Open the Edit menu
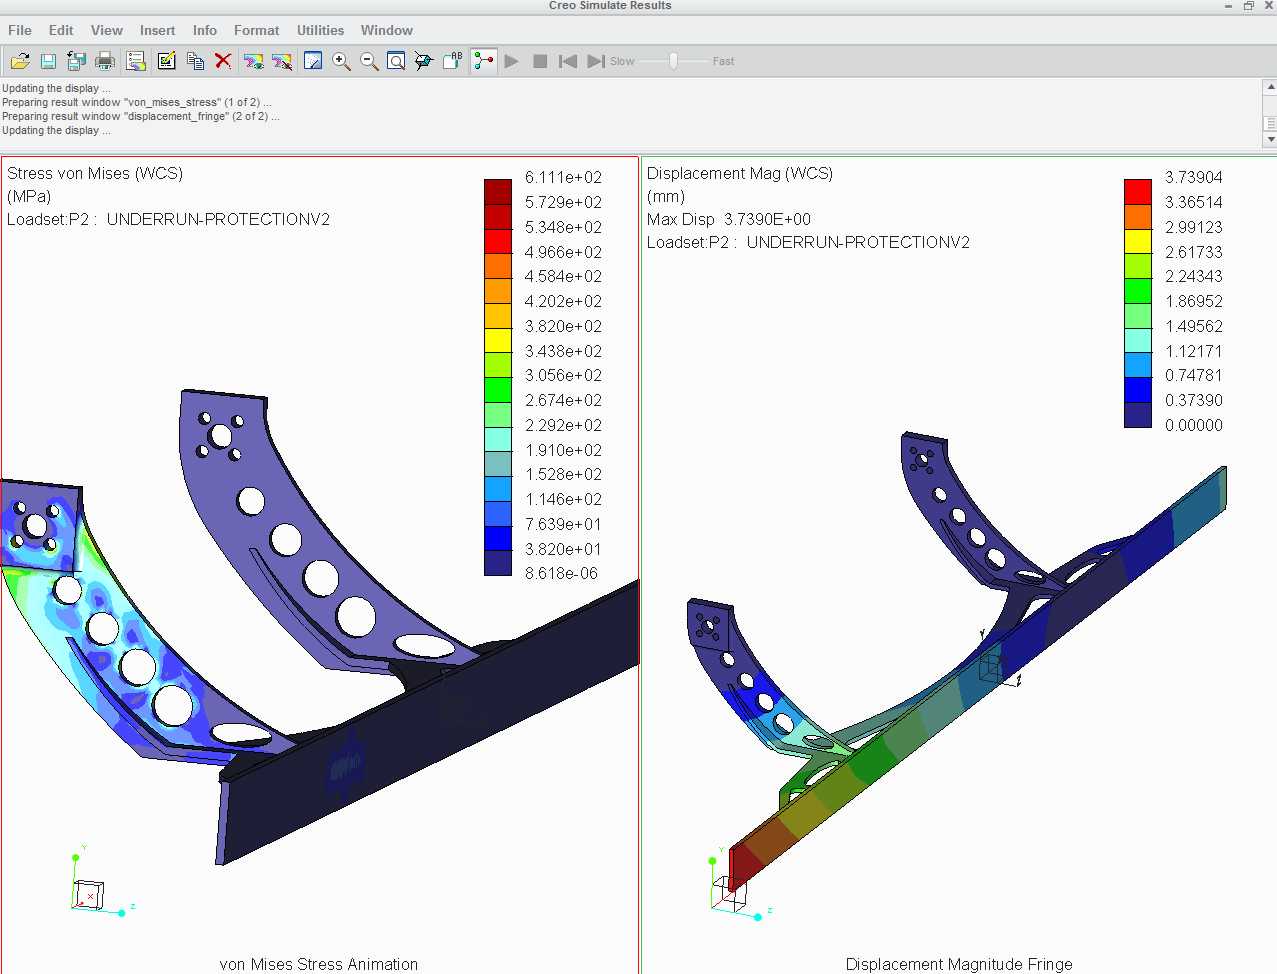1277x974 pixels. (x=61, y=30)
